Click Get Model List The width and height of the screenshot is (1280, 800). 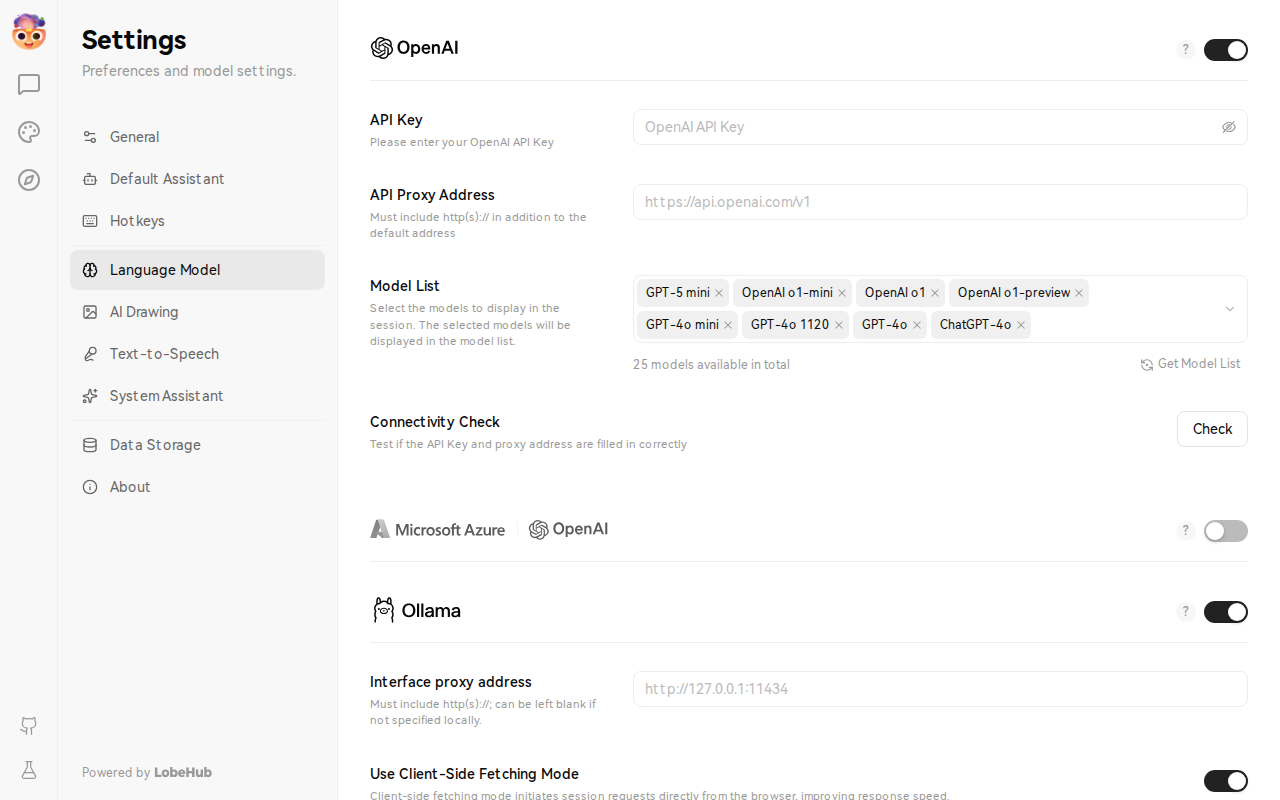[x=1190, y=364]
